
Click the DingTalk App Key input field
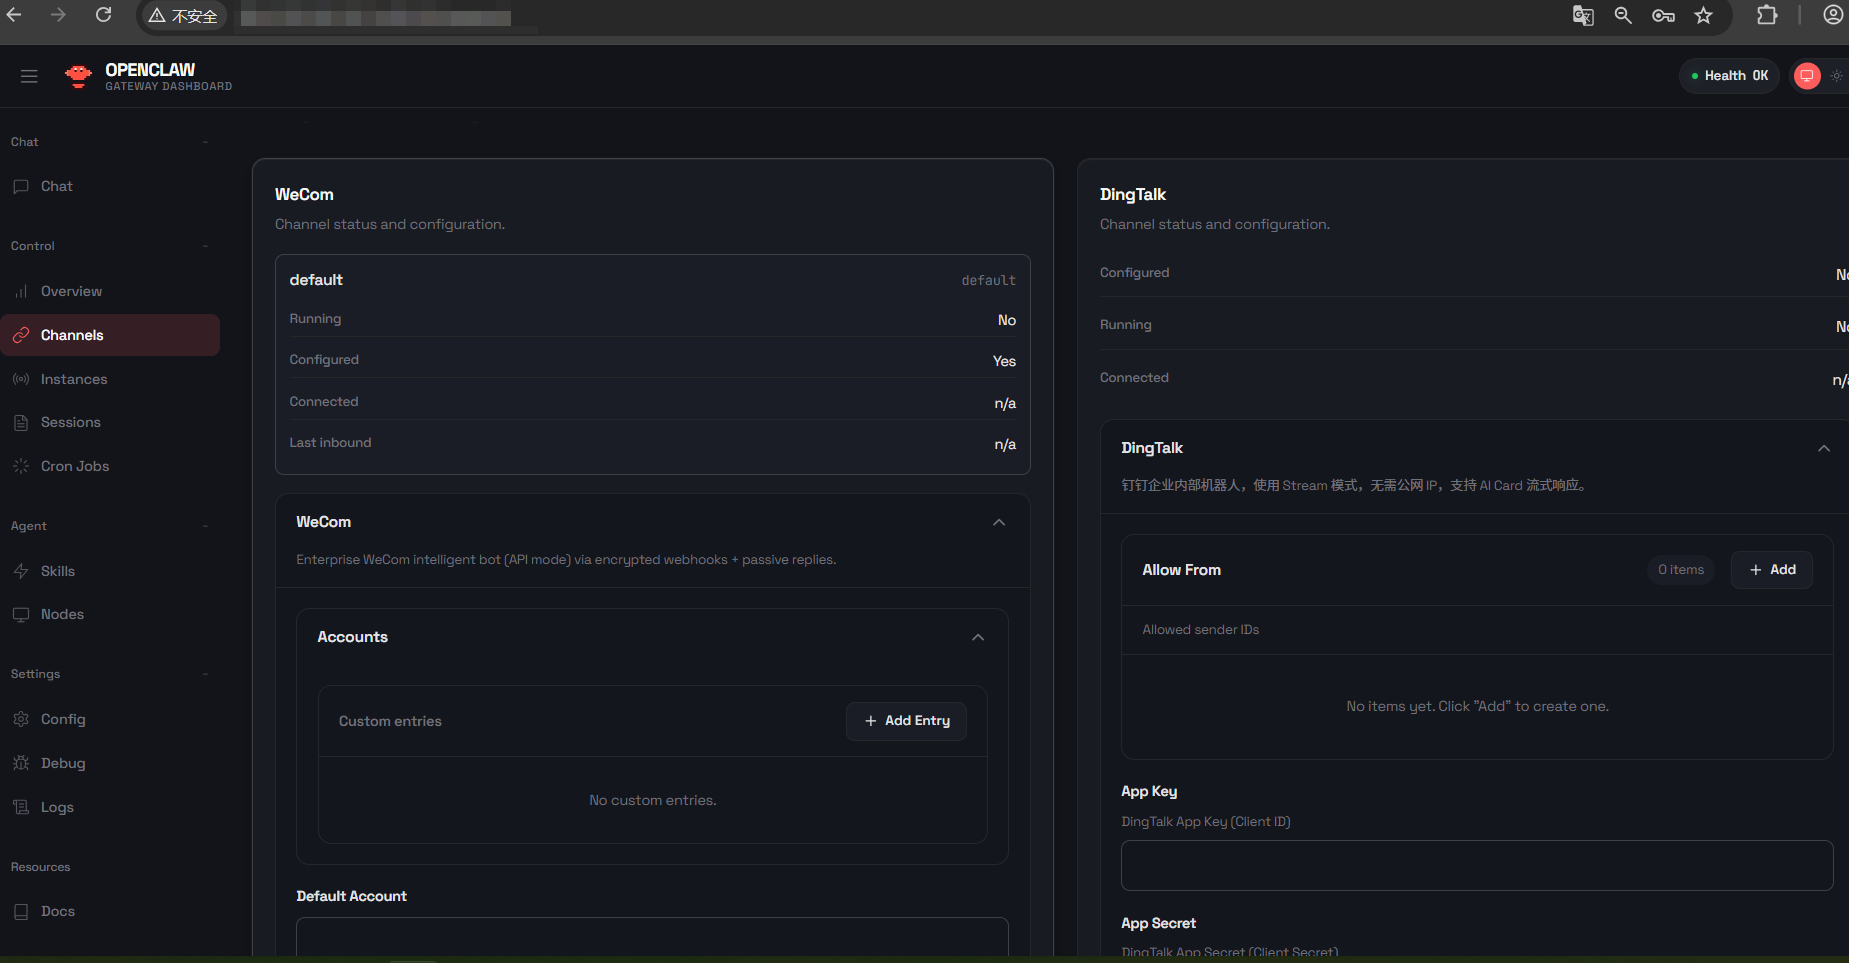coord(1476,865)
